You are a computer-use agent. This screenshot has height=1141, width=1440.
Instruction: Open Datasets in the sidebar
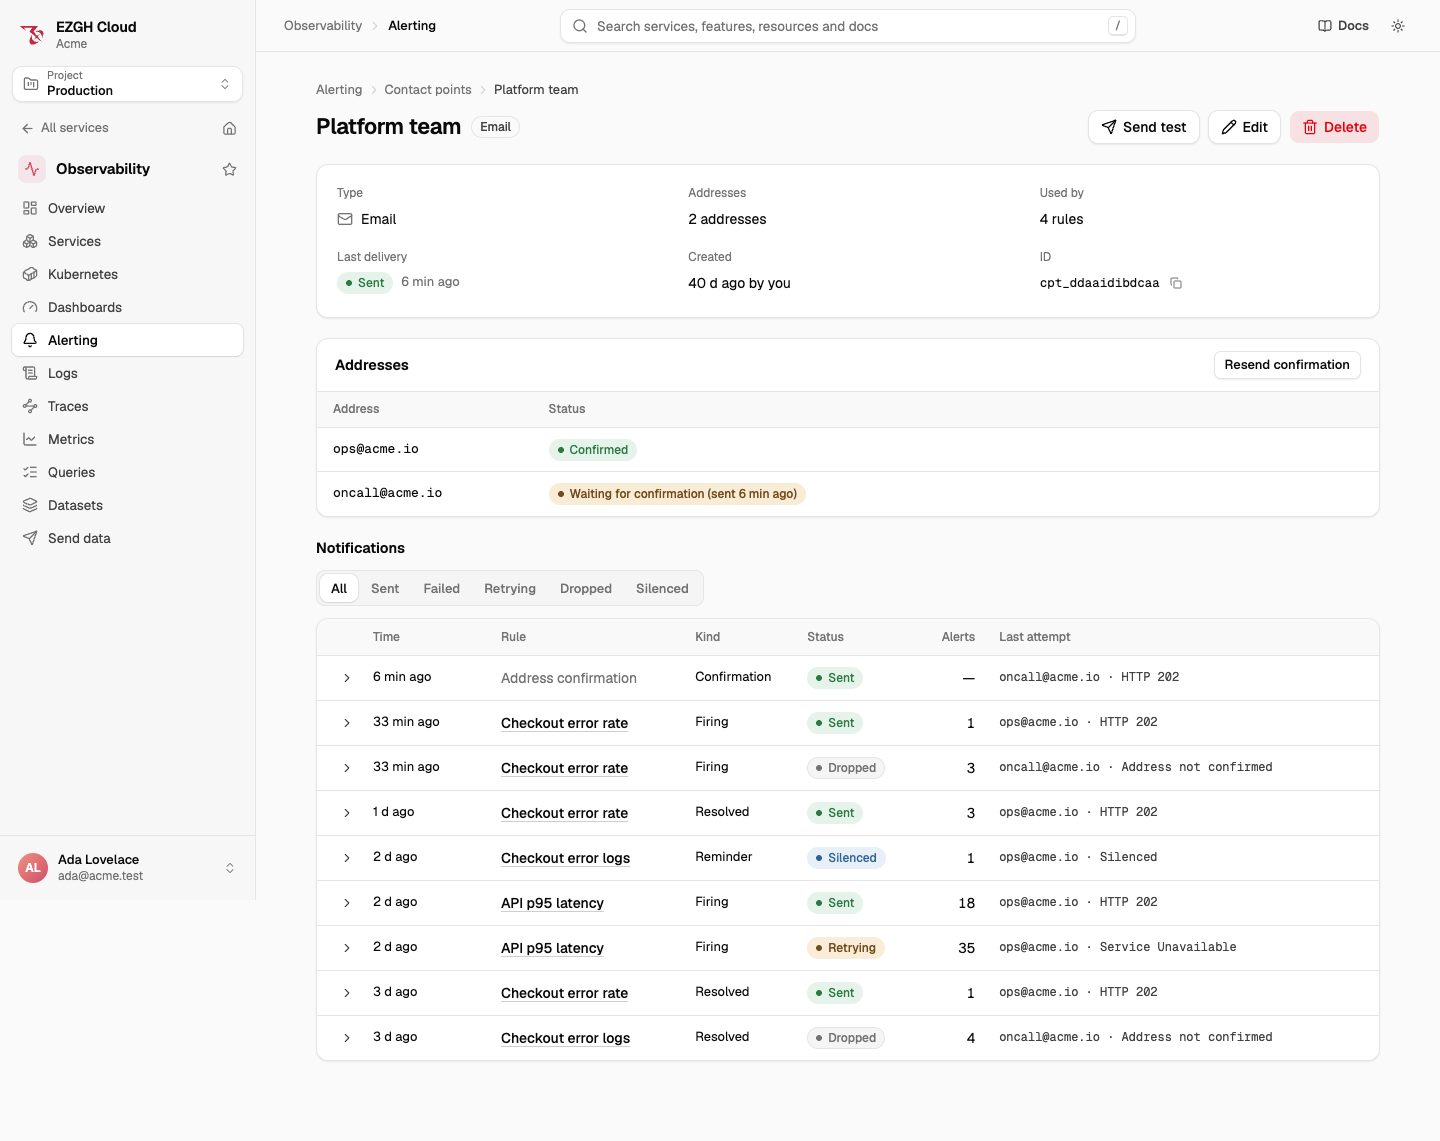pos(127,505)
